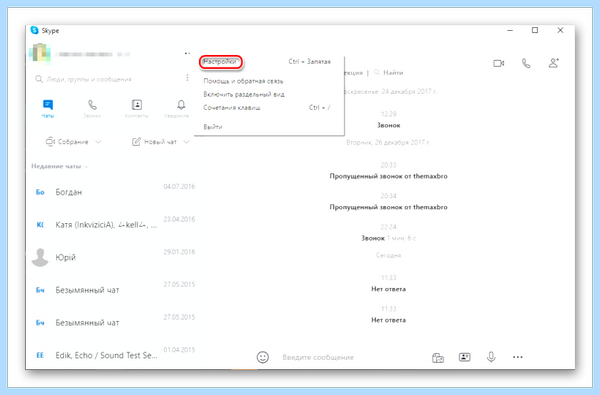Click Юрій's gray avatar picture
The image size is (600, 395).
[40, 257]
